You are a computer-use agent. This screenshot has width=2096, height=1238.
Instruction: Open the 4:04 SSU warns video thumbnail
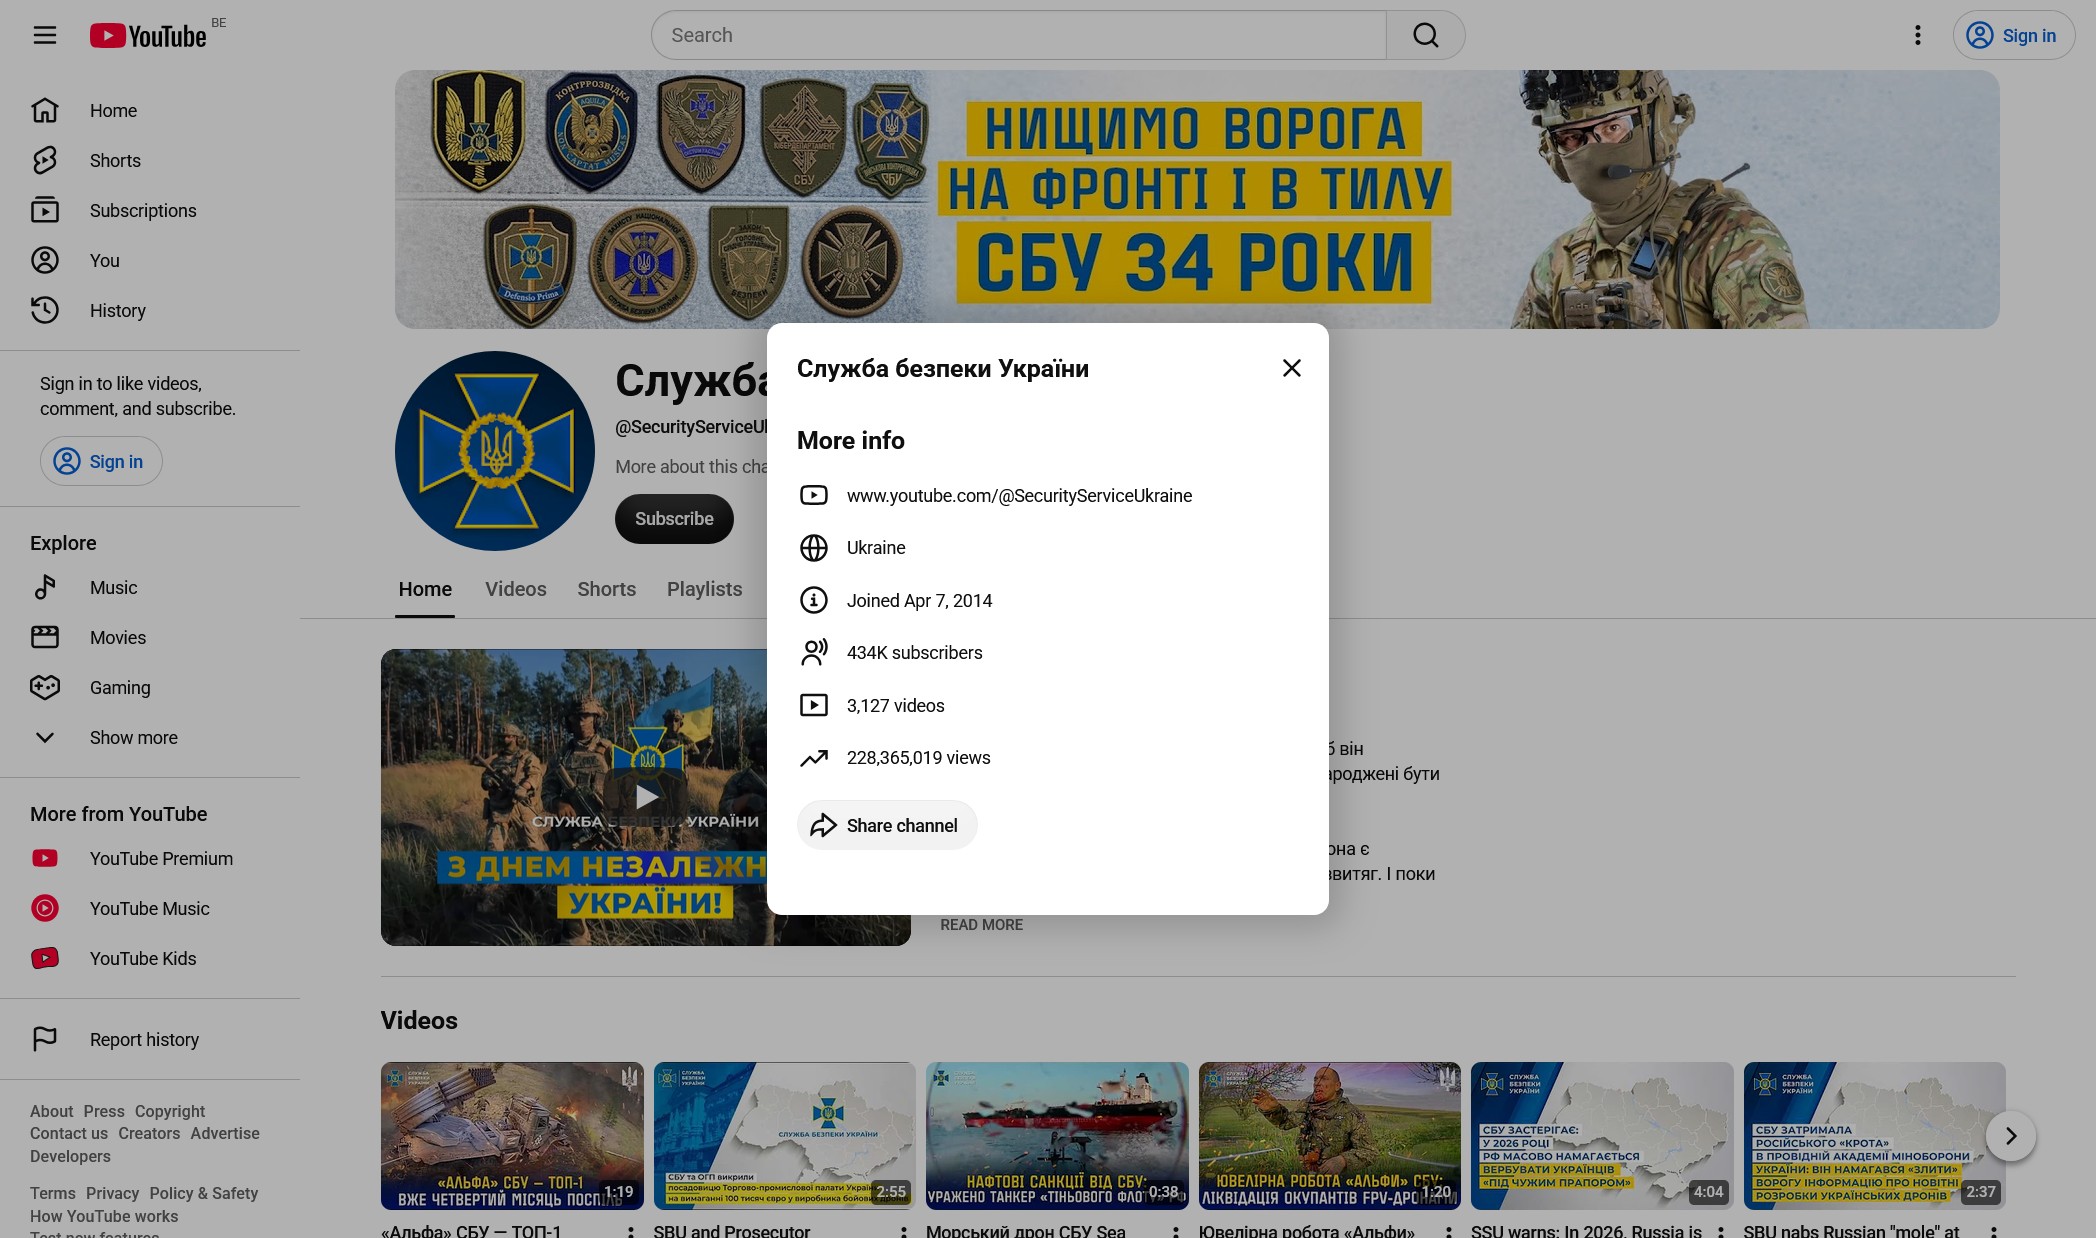[x=1602, y=1136]
